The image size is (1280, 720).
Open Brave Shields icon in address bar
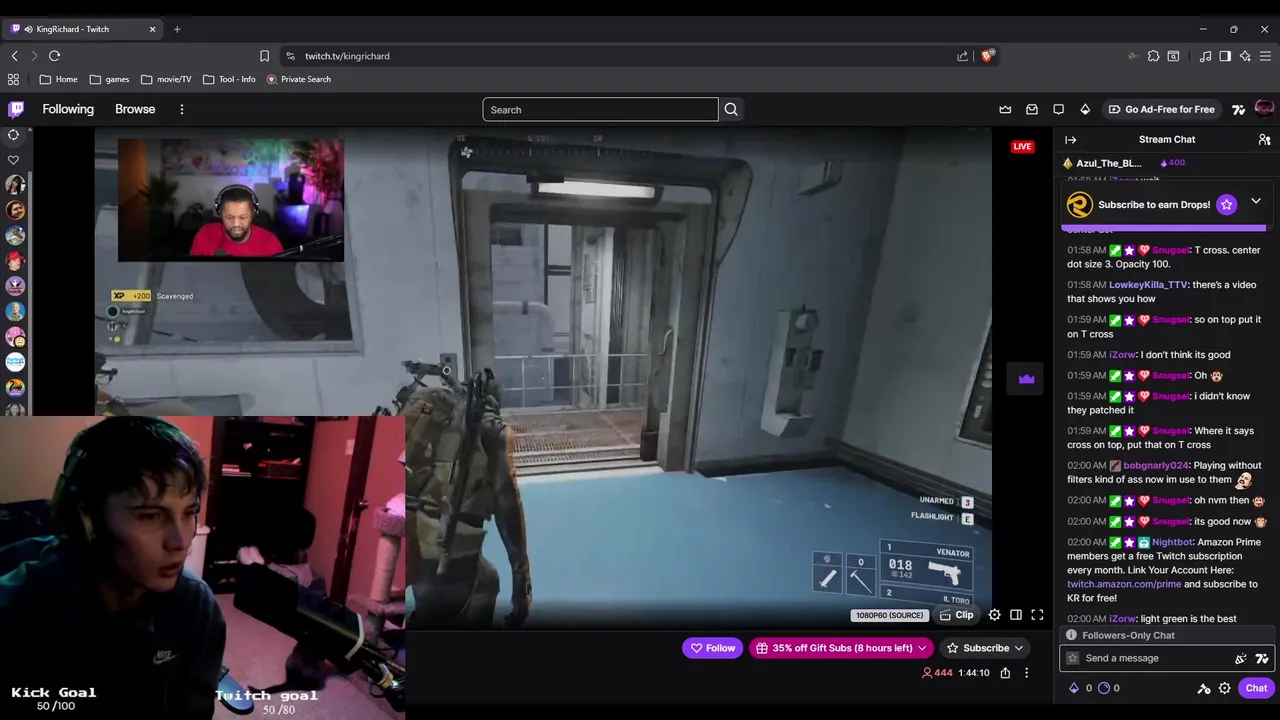tap(988, 56)
